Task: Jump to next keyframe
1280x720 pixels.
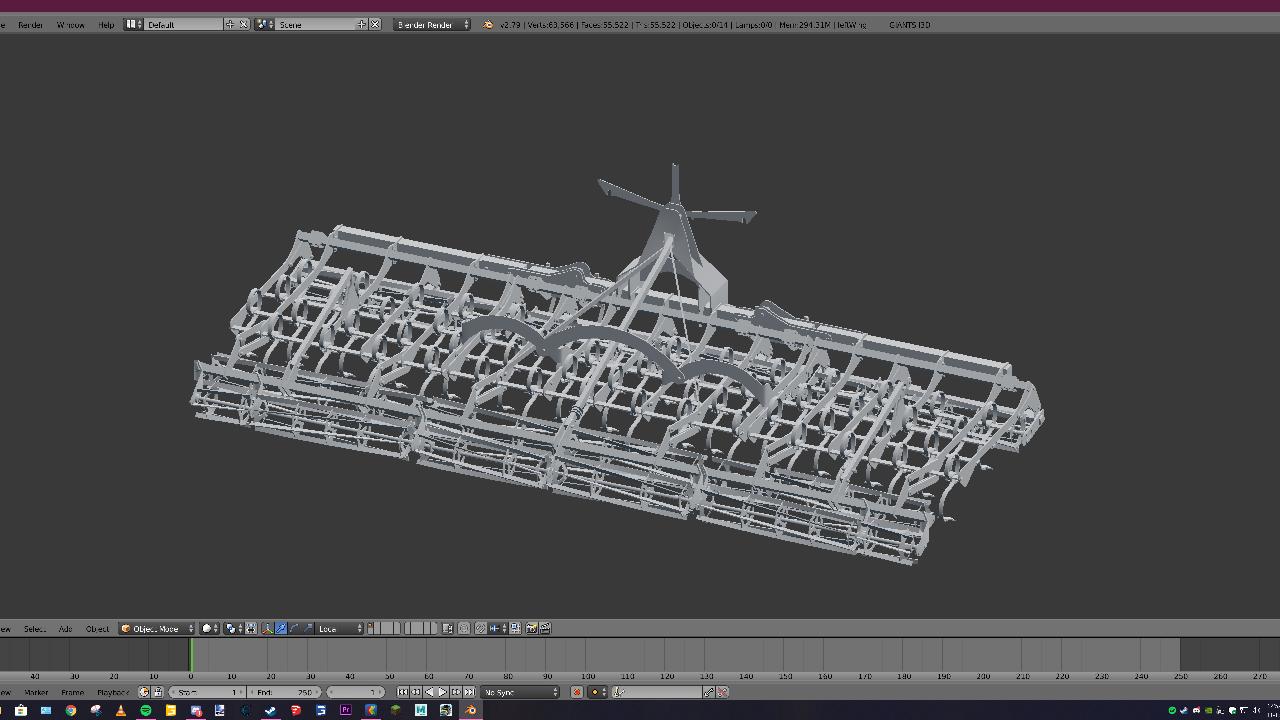Action: [456, 692]
